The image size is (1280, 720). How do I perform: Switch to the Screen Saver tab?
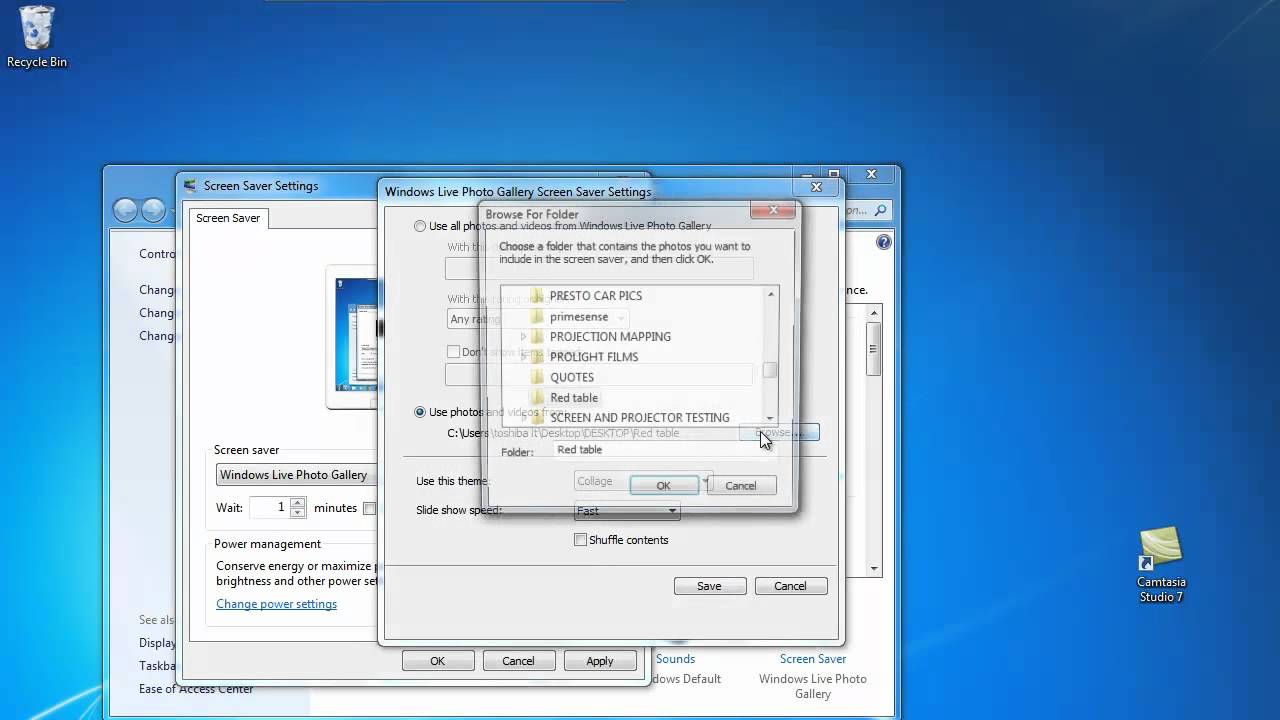pos(228,218)
